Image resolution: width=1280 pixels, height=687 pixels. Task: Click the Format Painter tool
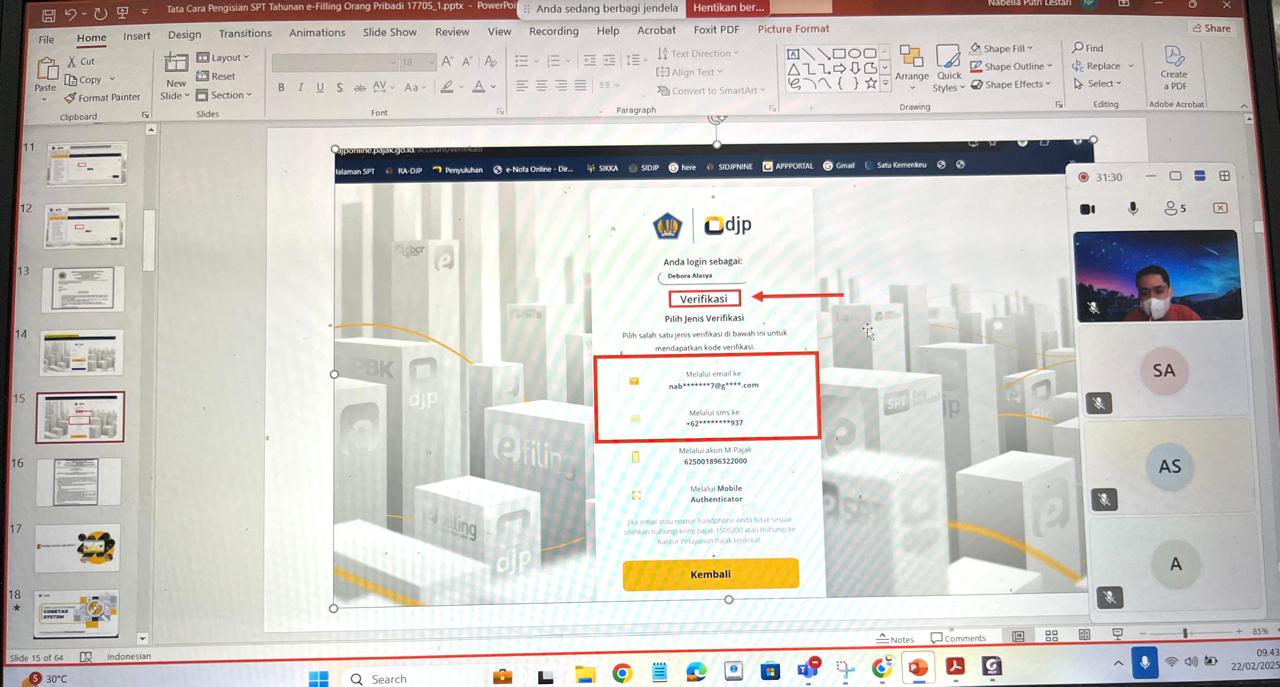pyautogui.click(x=103, y=98)
